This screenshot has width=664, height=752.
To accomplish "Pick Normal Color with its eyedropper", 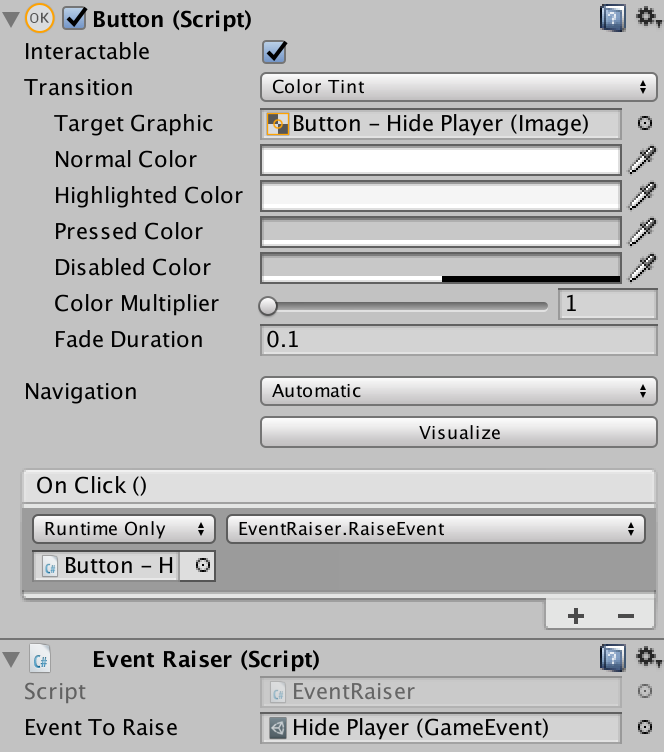I will (642, 160).
